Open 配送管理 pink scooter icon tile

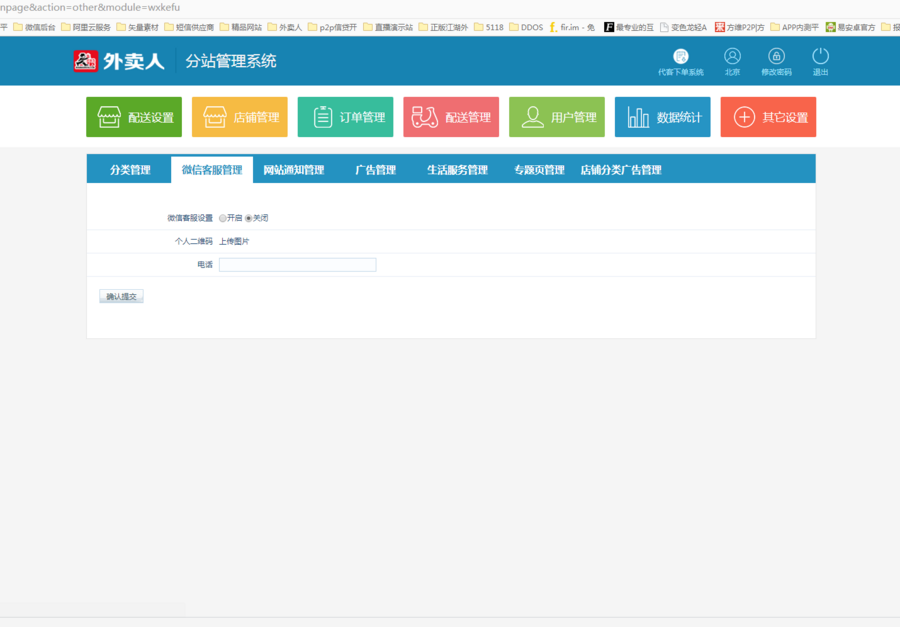[451, 117]
